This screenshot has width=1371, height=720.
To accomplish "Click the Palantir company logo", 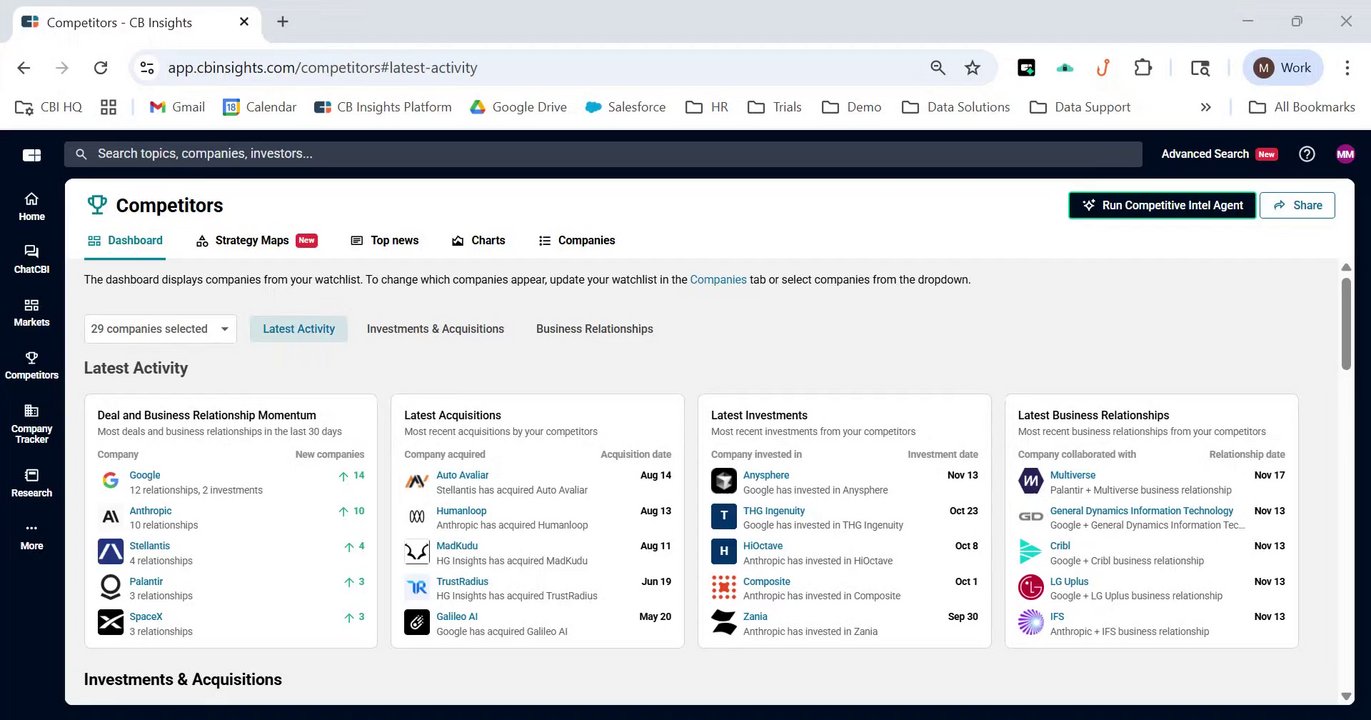I will (x=110, y=587).
